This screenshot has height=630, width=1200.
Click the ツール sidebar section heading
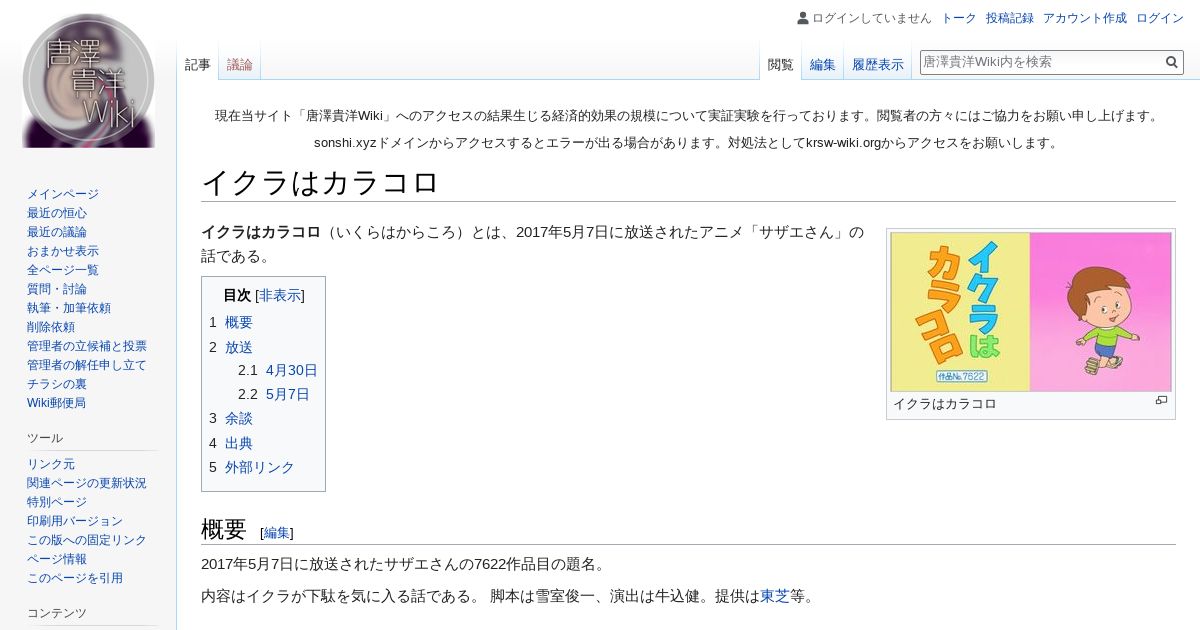(45, 438)
